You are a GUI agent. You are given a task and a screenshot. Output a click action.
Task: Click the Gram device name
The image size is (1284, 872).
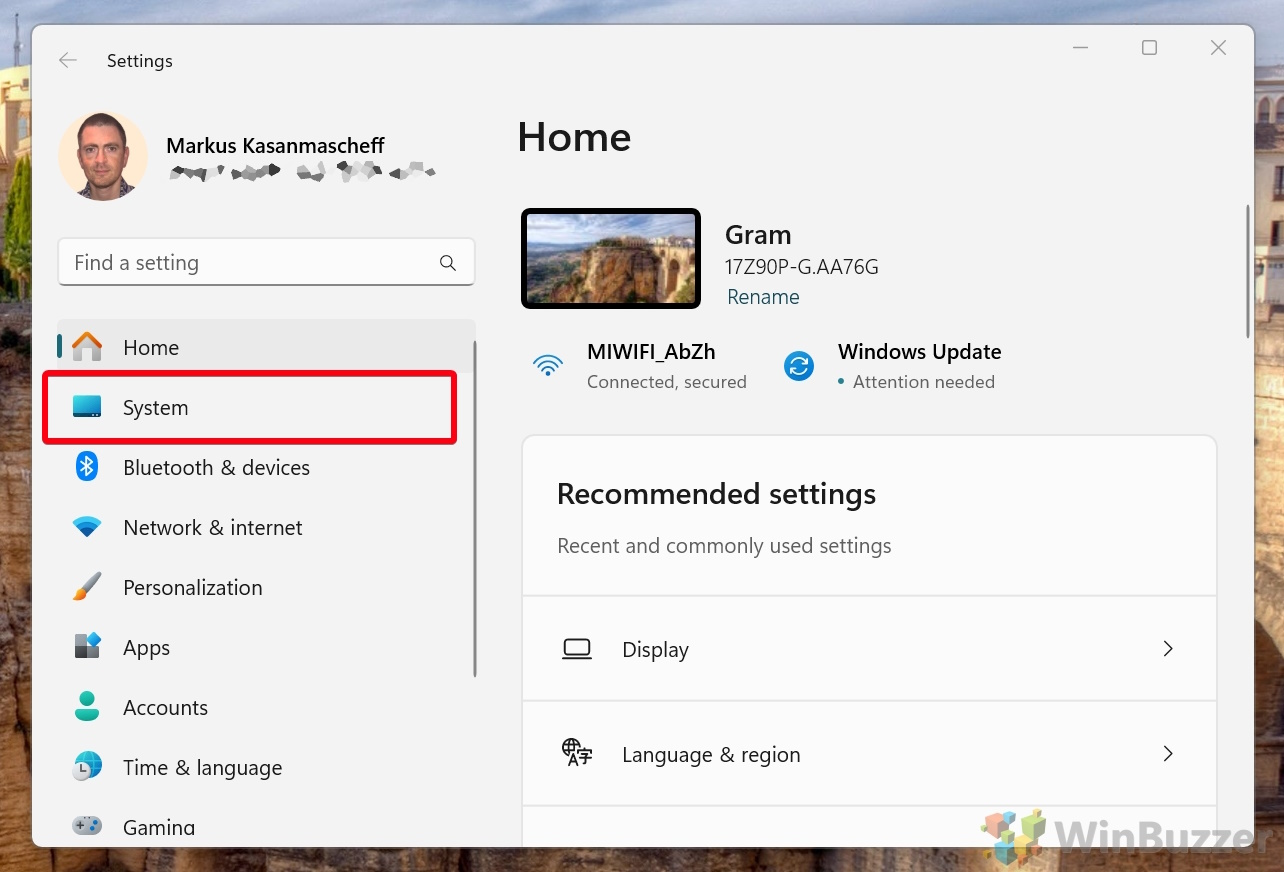coord(758,235)
